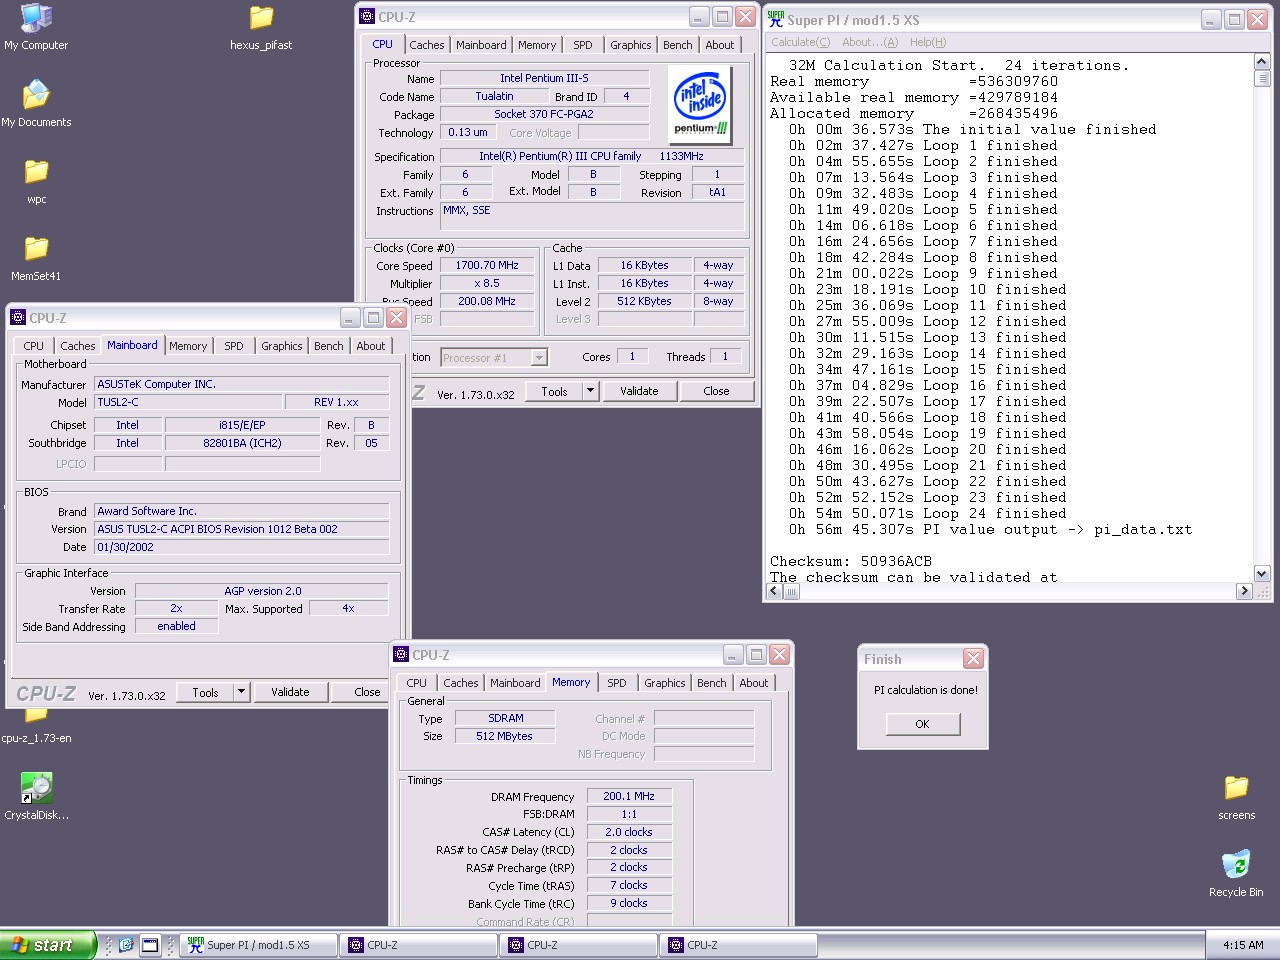Click BIOS date field 01/30/2002
Screen dimensions: 1280x960
pos(242,547)
